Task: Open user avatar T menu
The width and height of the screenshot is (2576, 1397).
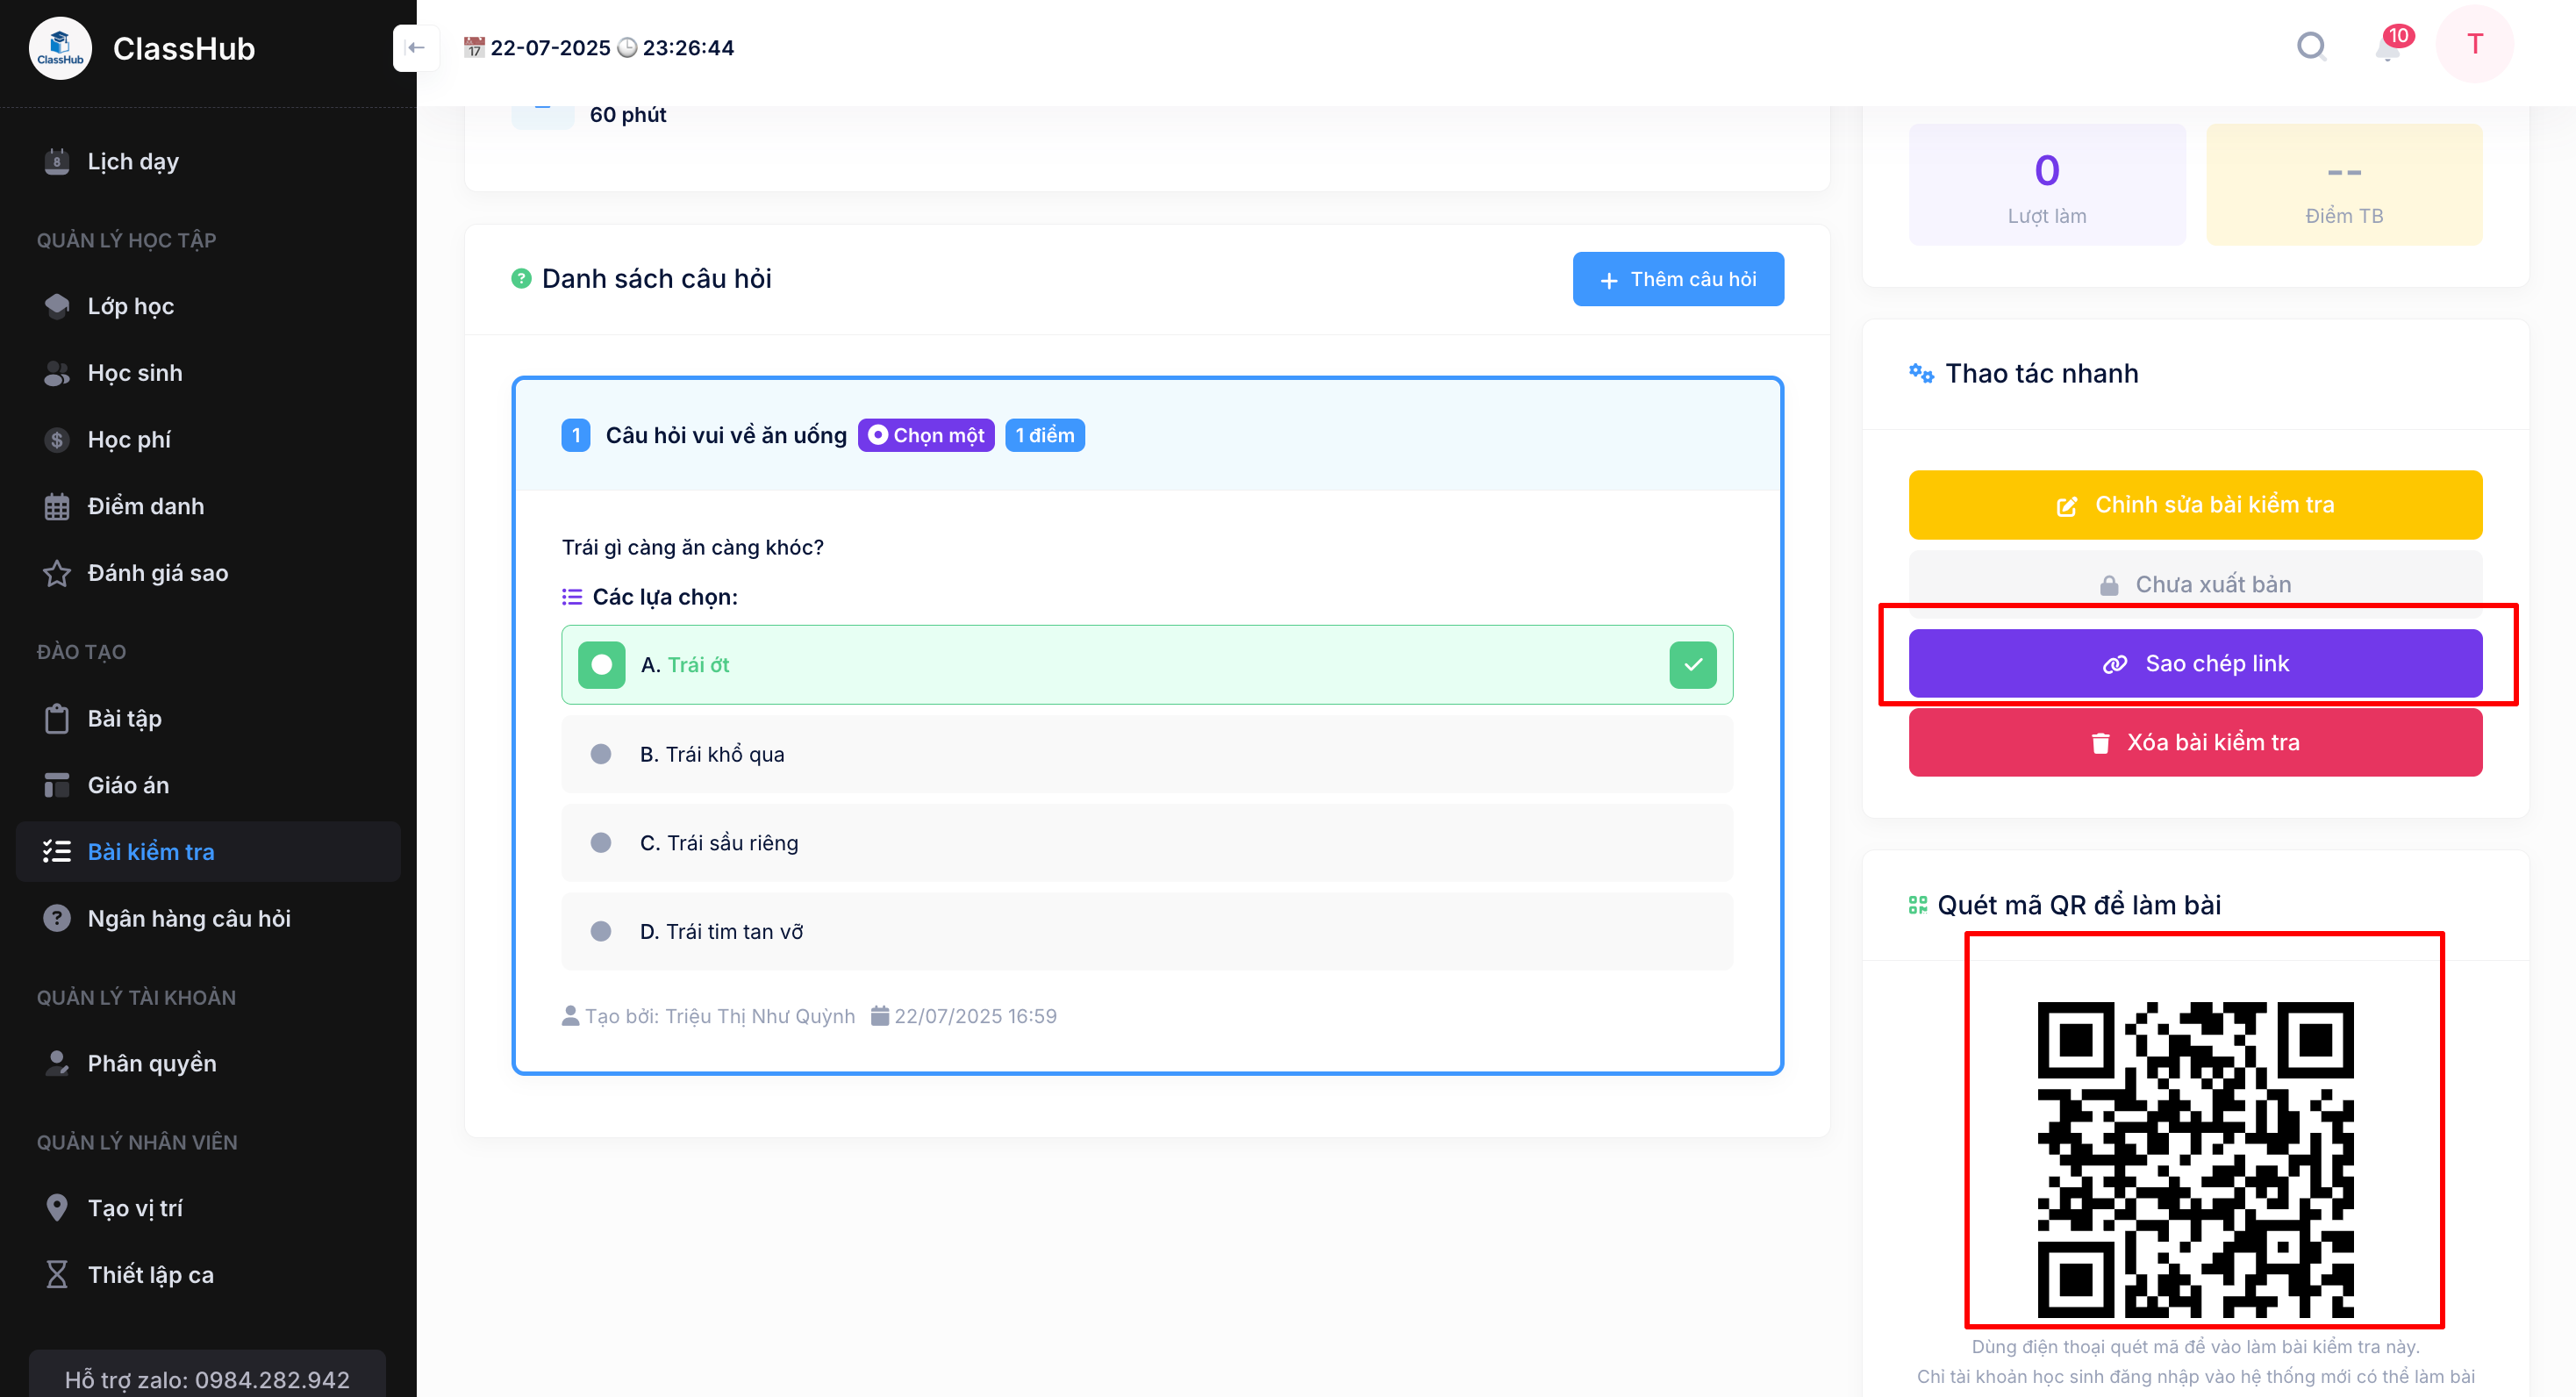Action: tap(2475, 44)
